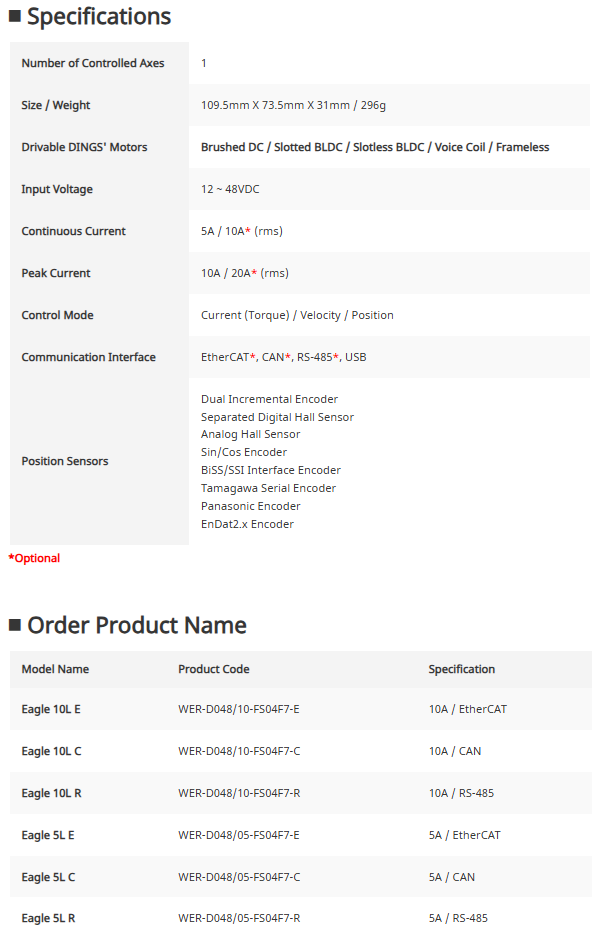Click the Drivable DINGS' Motors label

tap(84, 147)
